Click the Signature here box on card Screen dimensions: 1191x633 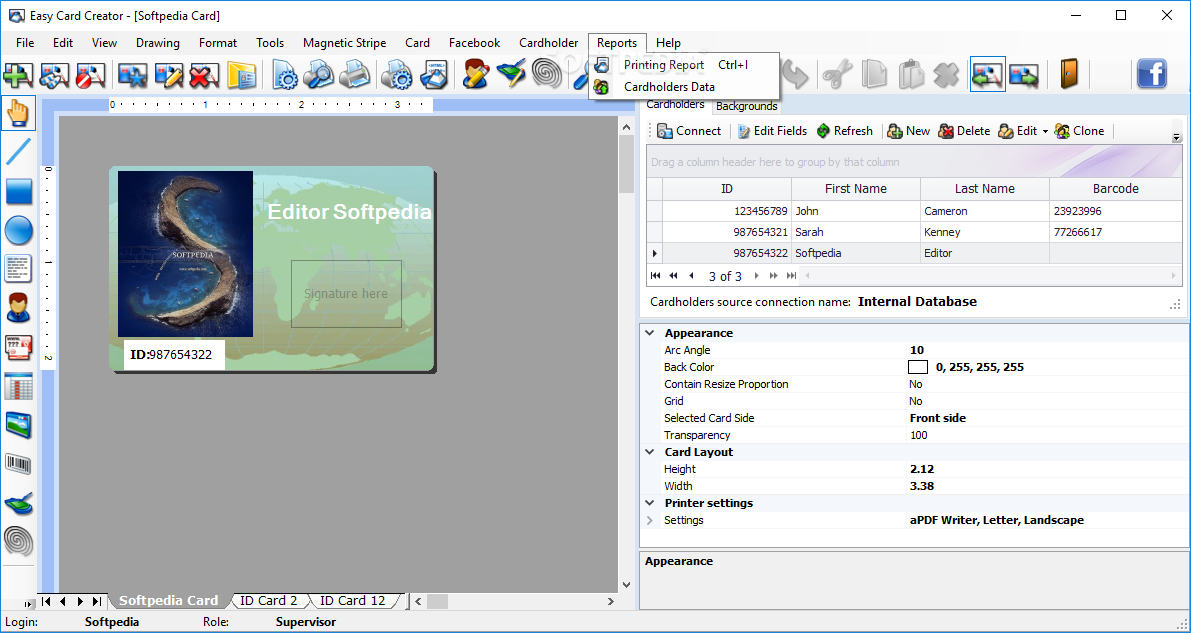(346, 294)
